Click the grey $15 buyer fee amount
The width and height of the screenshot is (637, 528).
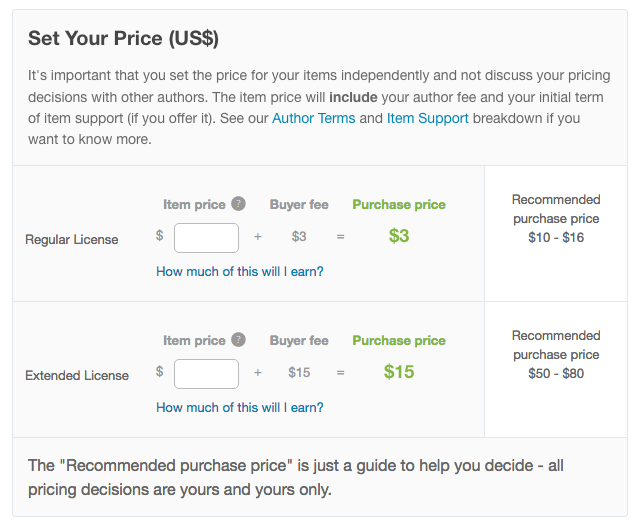pyautogui.click(x=299, y=372)
